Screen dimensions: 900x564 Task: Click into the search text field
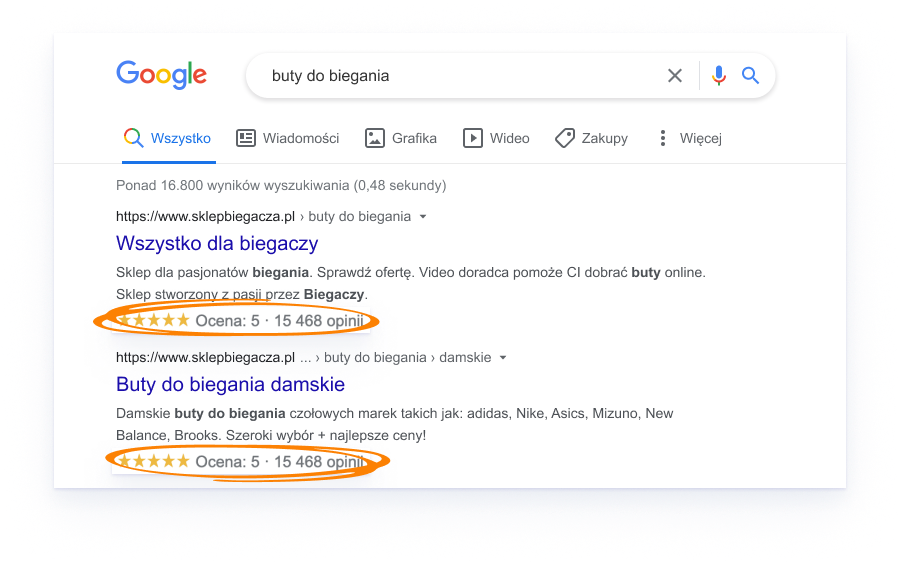(459, 76)
